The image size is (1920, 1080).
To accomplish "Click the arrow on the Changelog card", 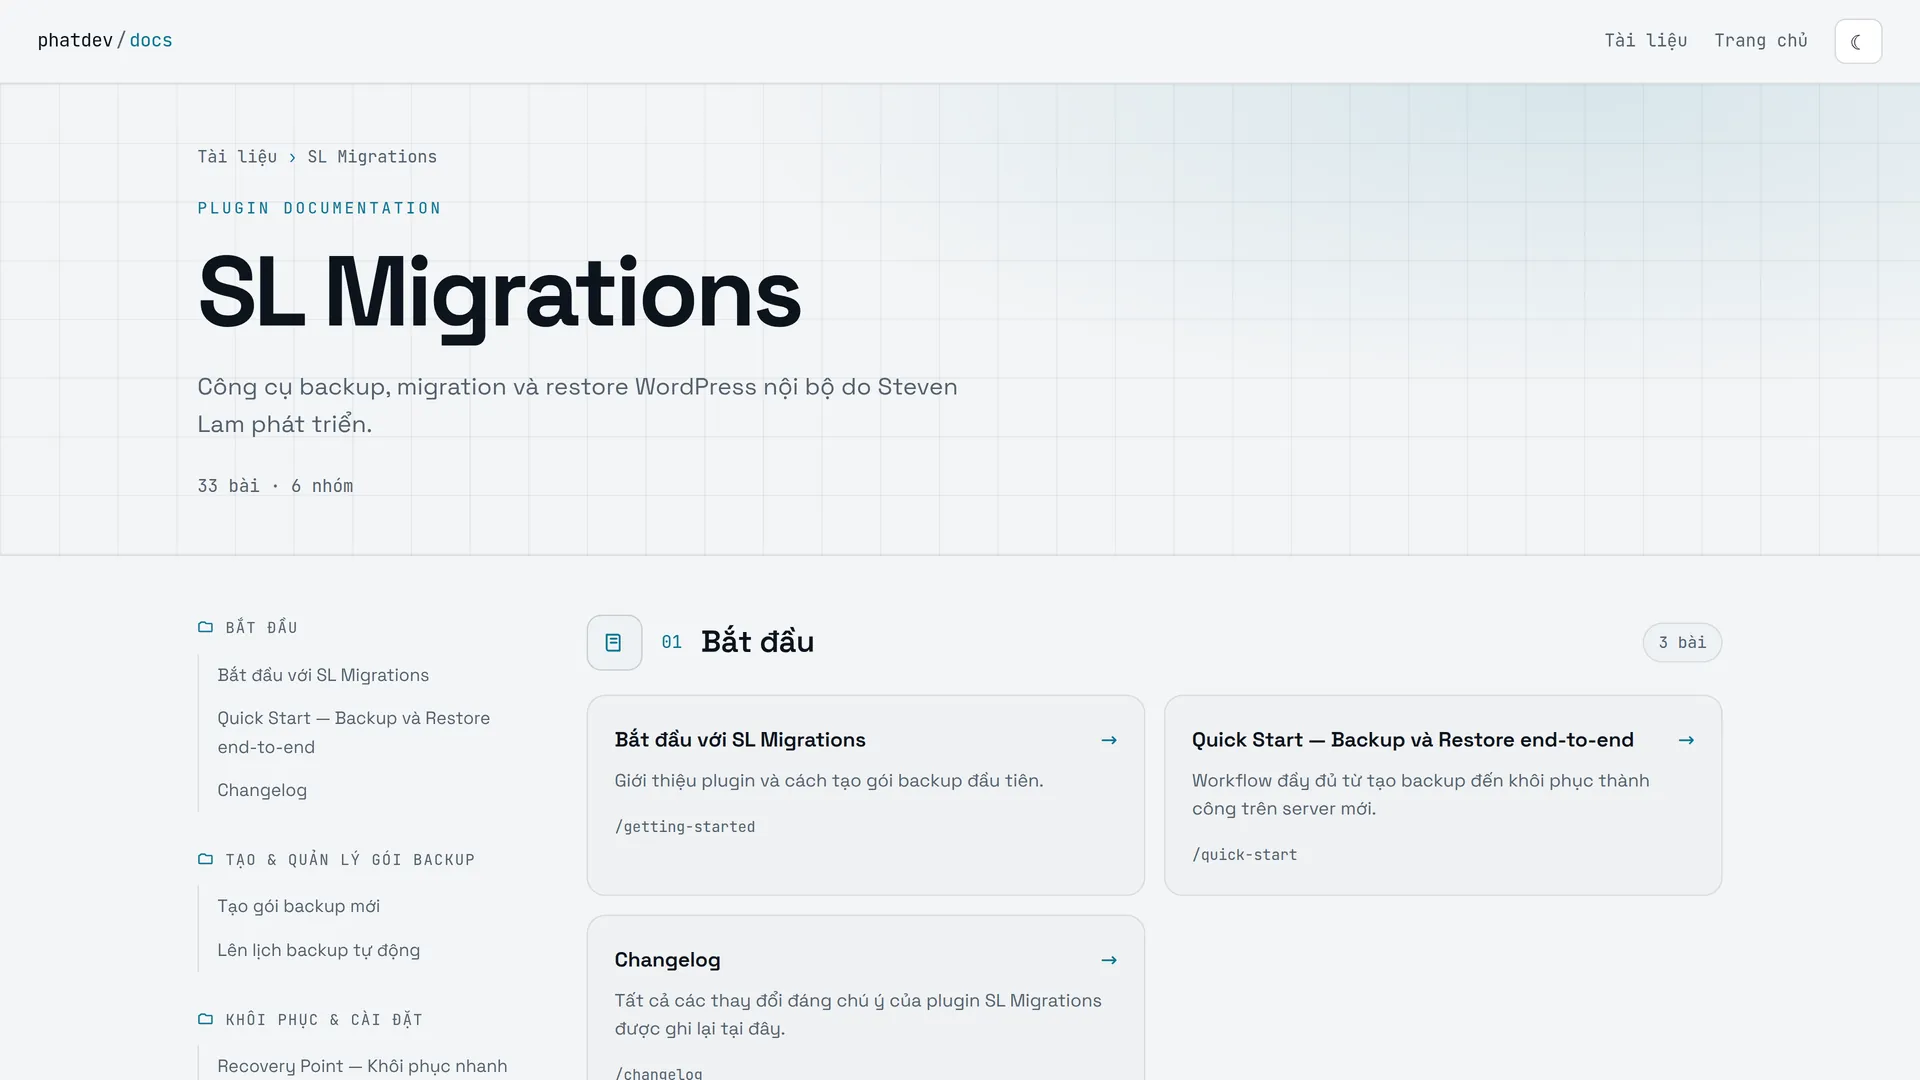I will tap(1109, 960).
